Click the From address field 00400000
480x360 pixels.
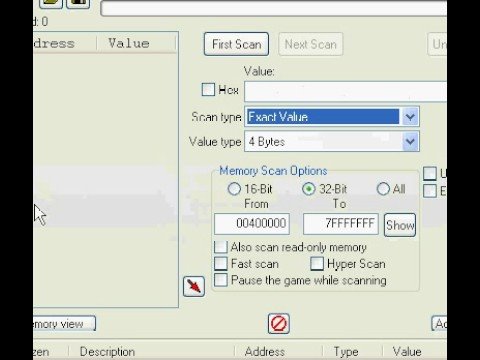point(252,224)
